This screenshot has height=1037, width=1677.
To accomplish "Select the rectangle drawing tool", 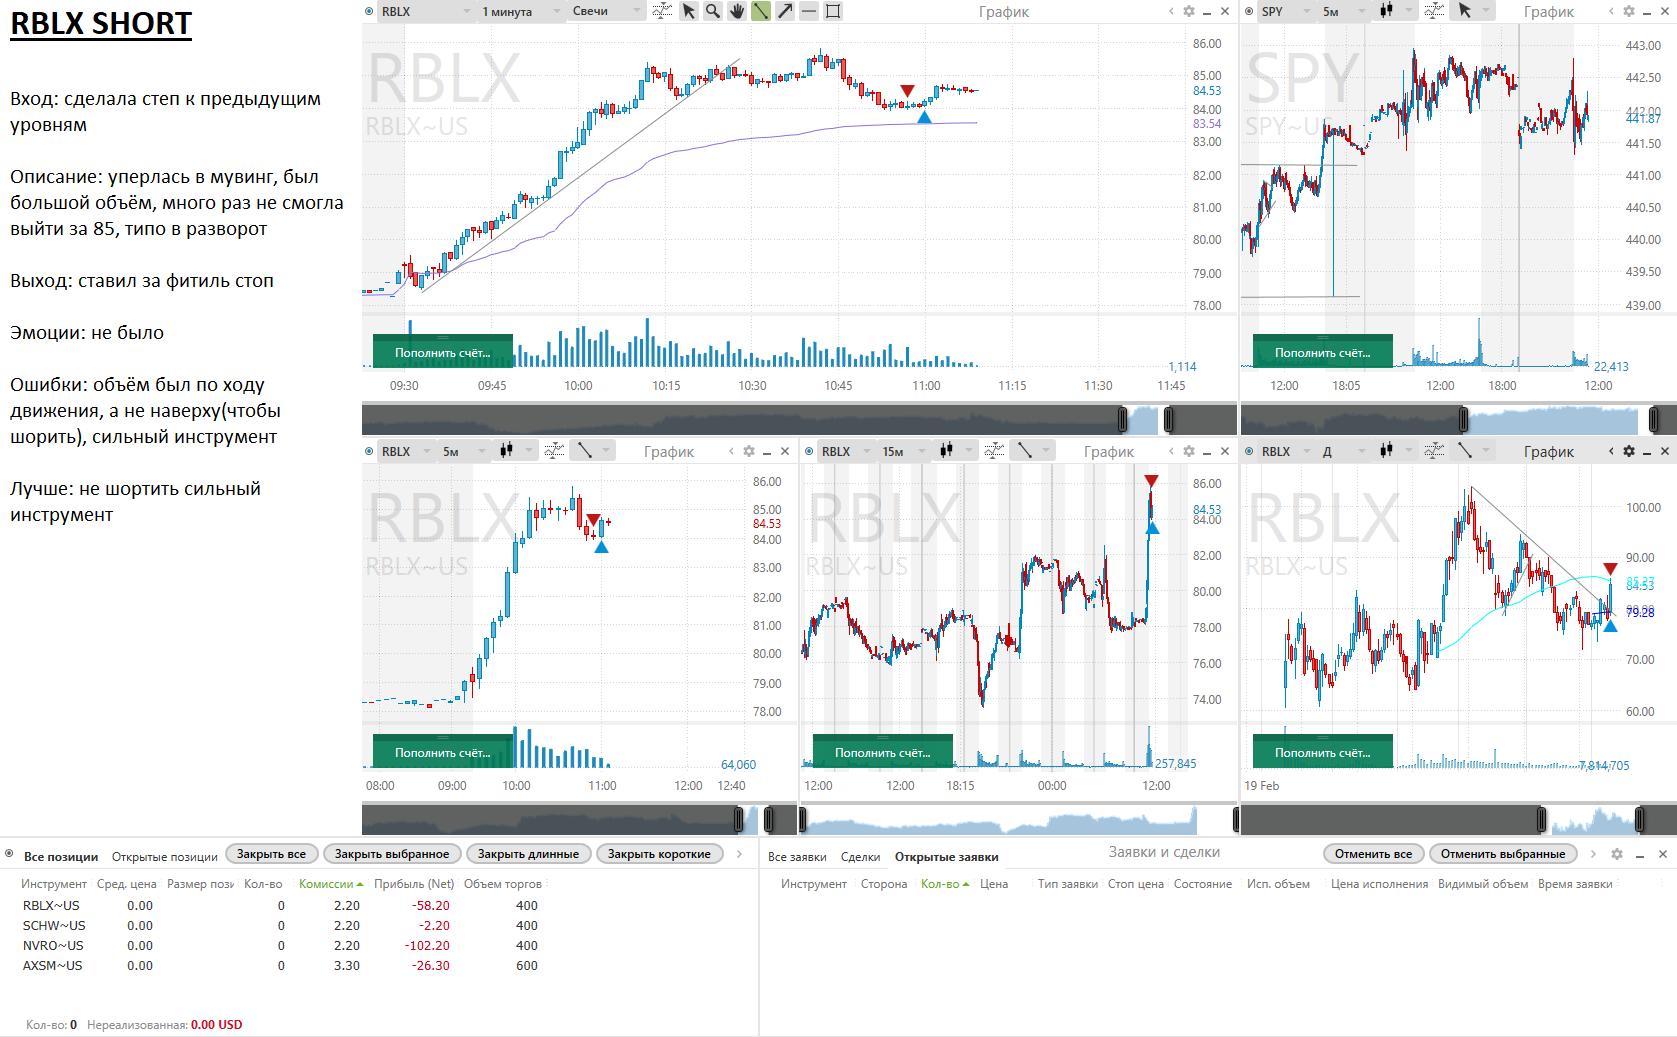I will pyautogui.click(x=833, y=11).
